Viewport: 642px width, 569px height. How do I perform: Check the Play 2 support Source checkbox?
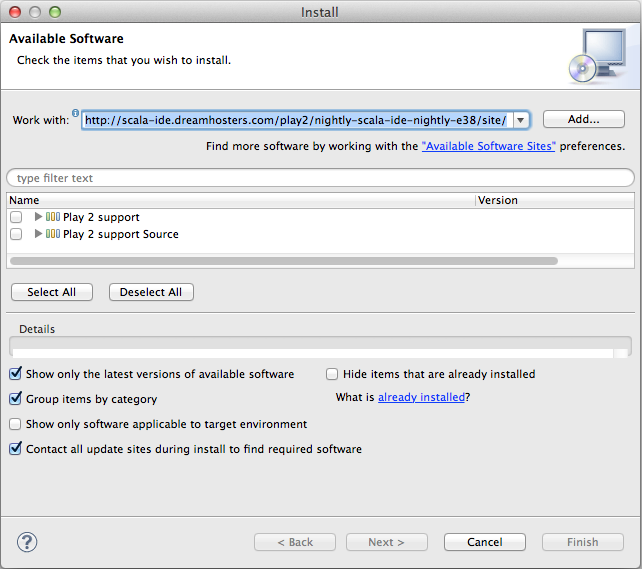(16, 234)
